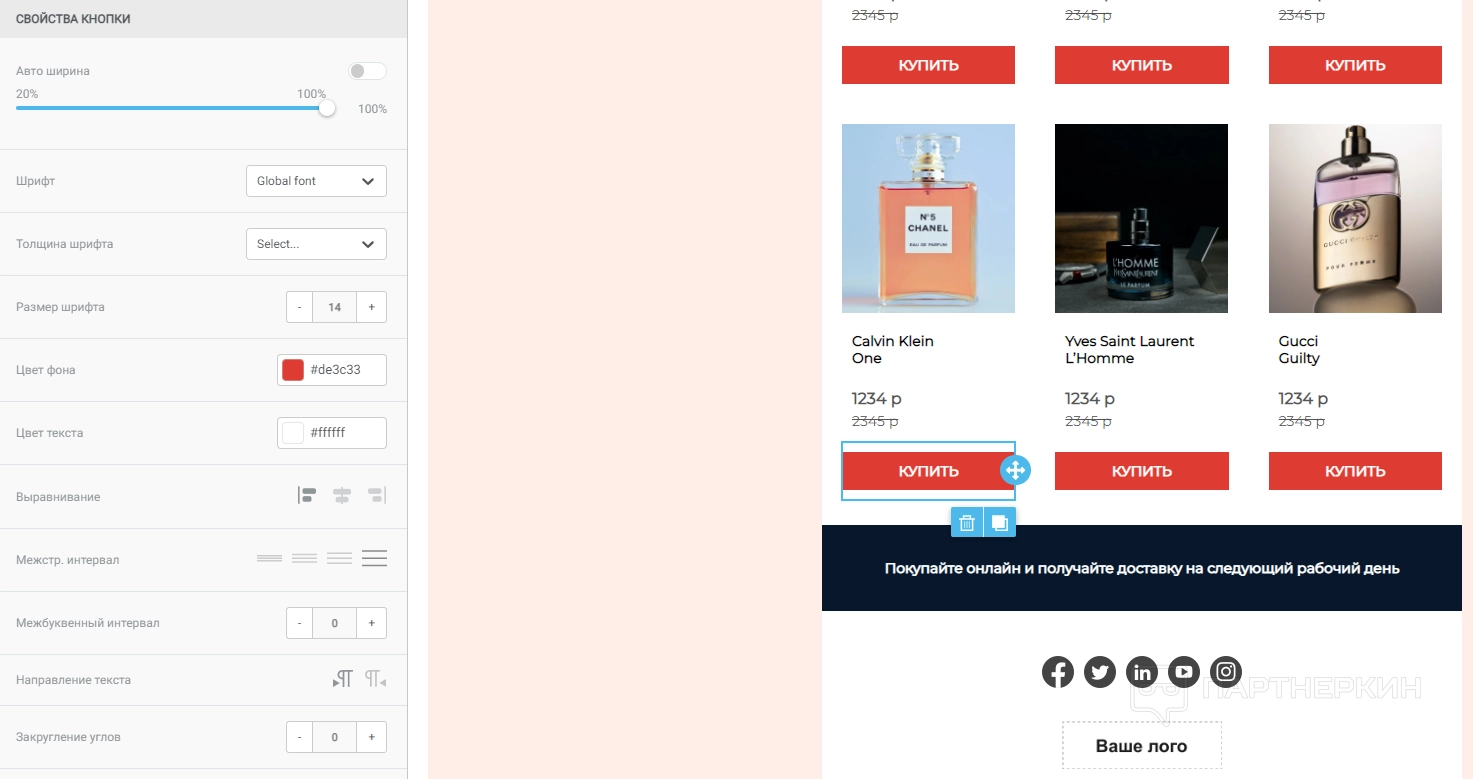Toggle the Авто ширина switch
The image size is (1473, 779).
(367, 71)
